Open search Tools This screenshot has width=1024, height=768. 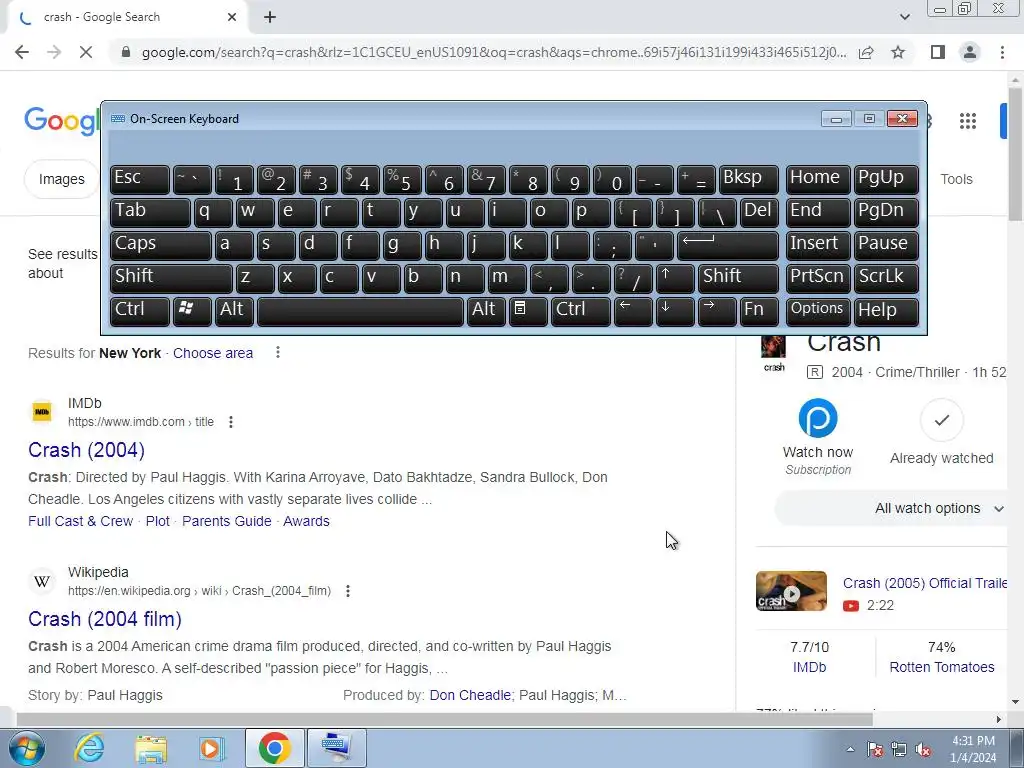pyautogui.click(x=956, y=179)
